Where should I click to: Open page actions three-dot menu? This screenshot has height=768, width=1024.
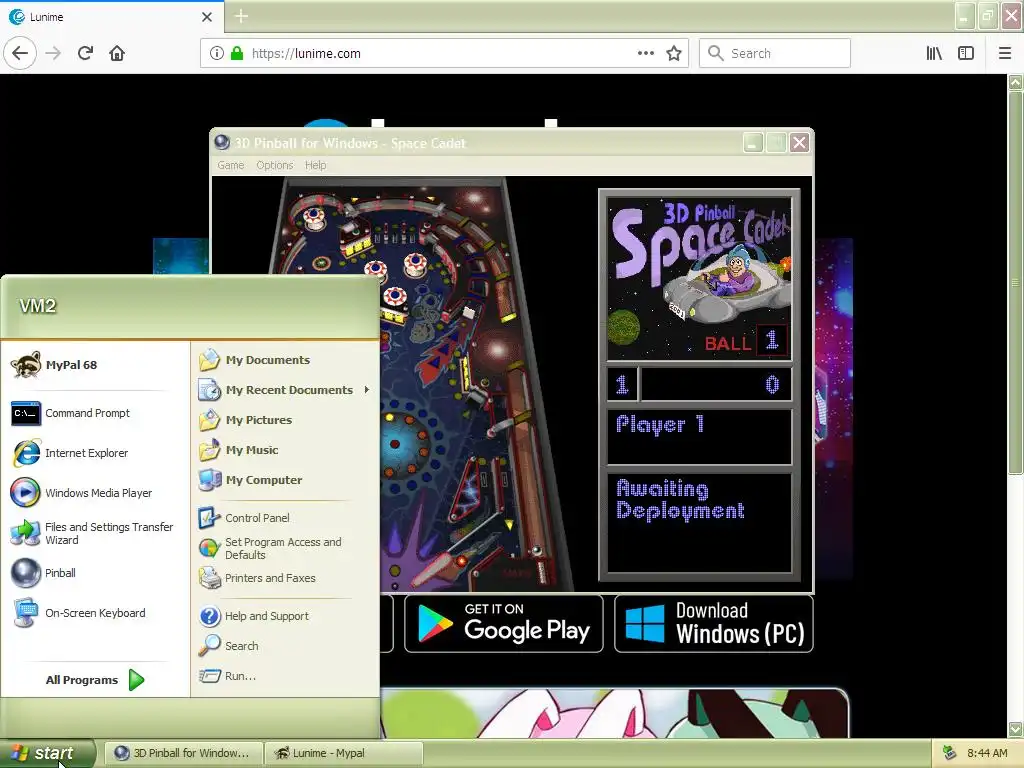(x=646, y=53)
